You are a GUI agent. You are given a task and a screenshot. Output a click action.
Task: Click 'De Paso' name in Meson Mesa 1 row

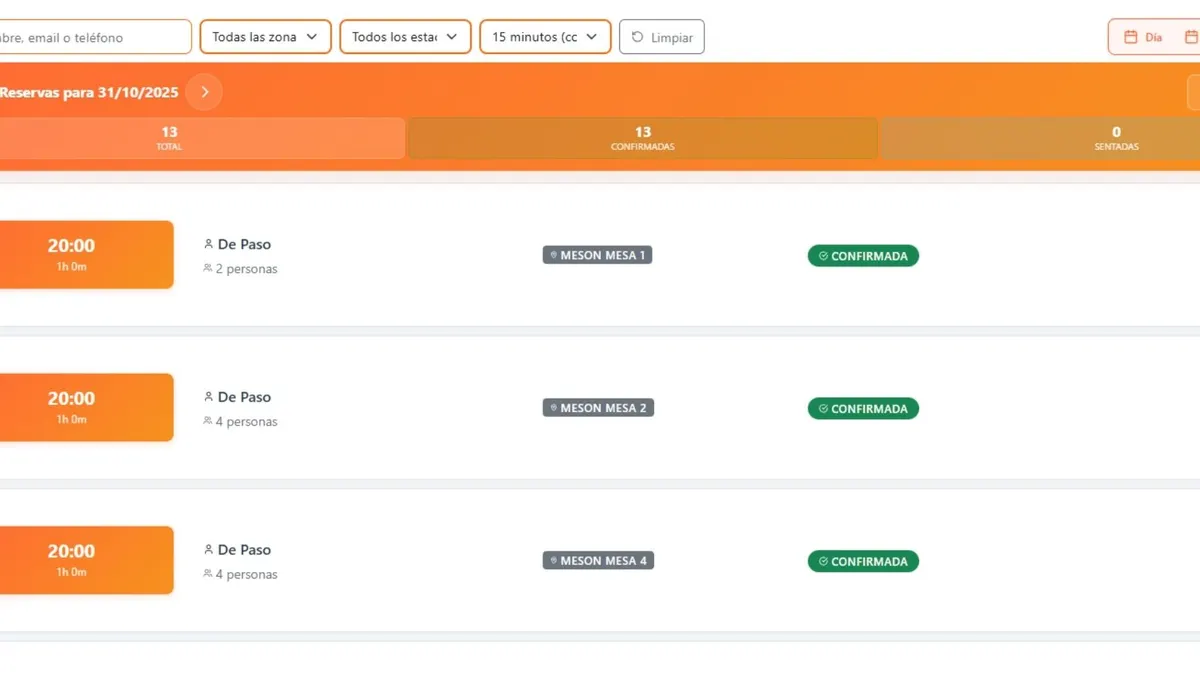[244, 244]
